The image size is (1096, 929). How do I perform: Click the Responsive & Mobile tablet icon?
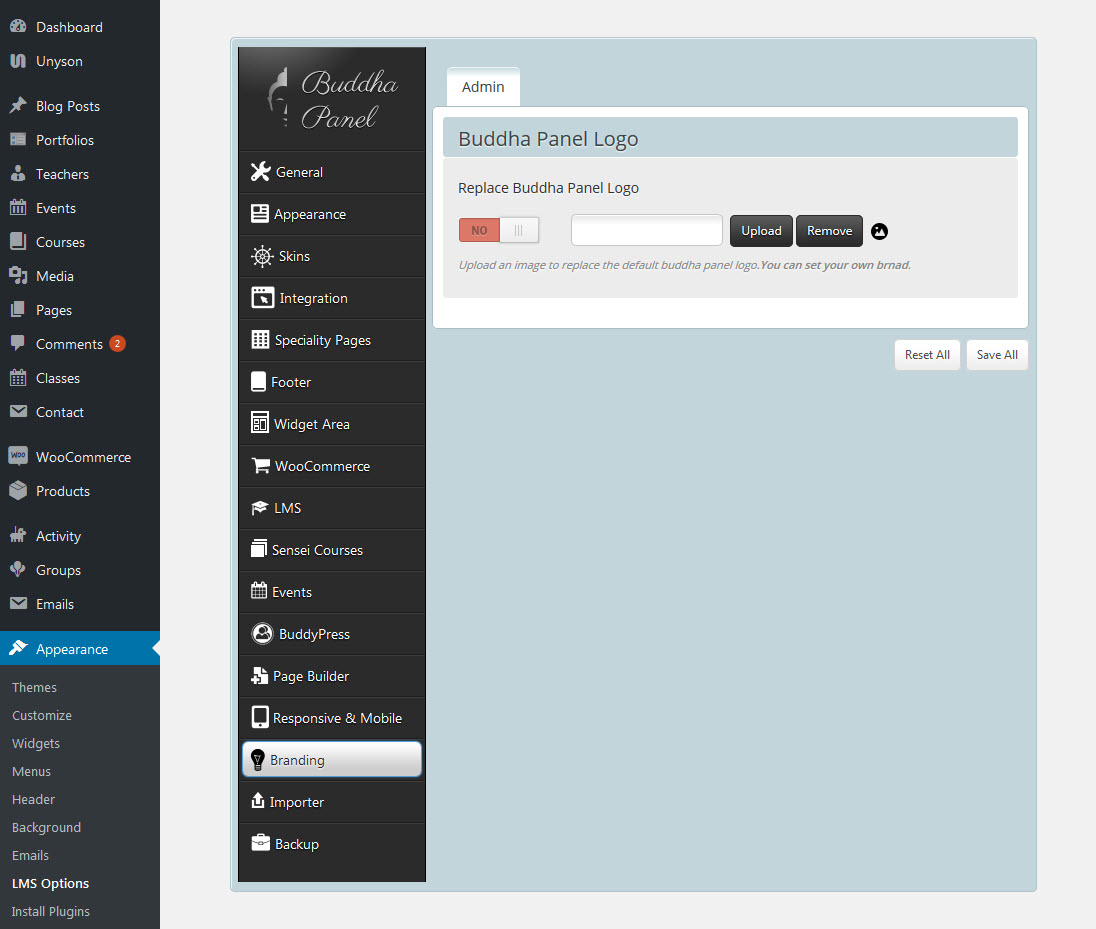260,718
